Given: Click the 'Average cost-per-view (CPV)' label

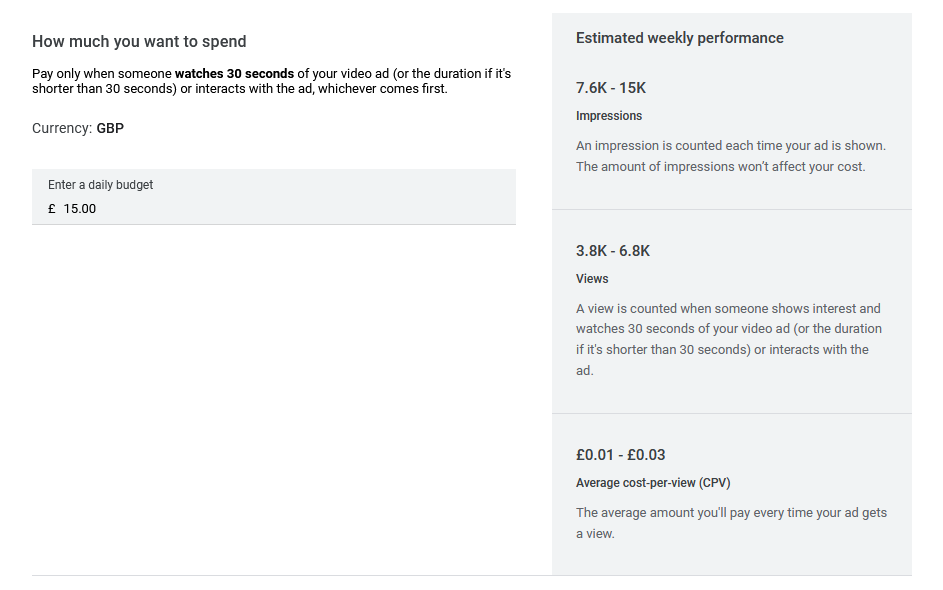Looking at the screenshot, I should point(653,483).
